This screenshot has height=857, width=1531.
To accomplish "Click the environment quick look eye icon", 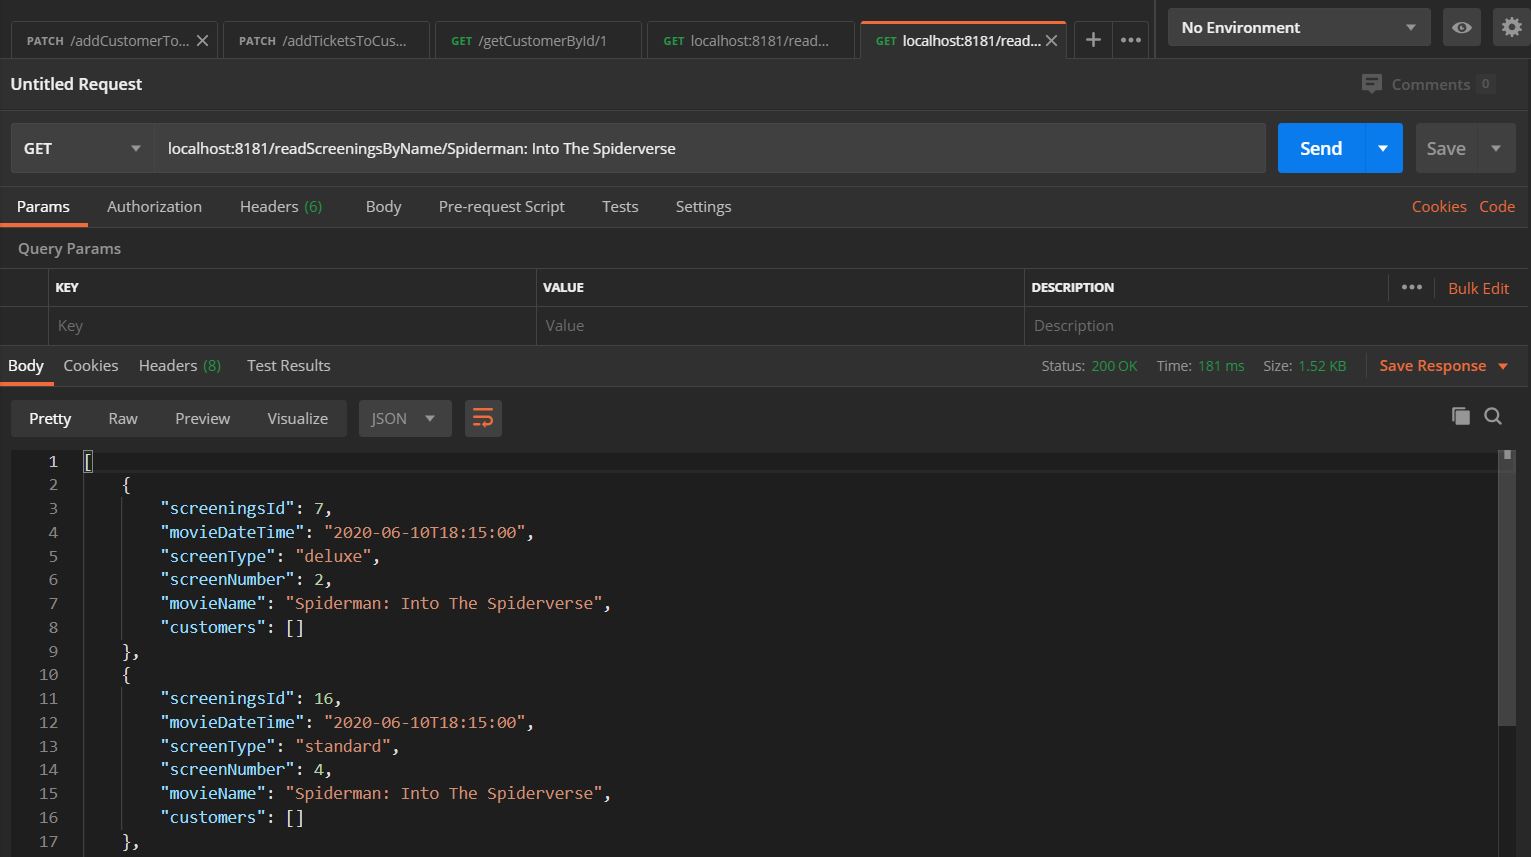I will point(1461,27).
